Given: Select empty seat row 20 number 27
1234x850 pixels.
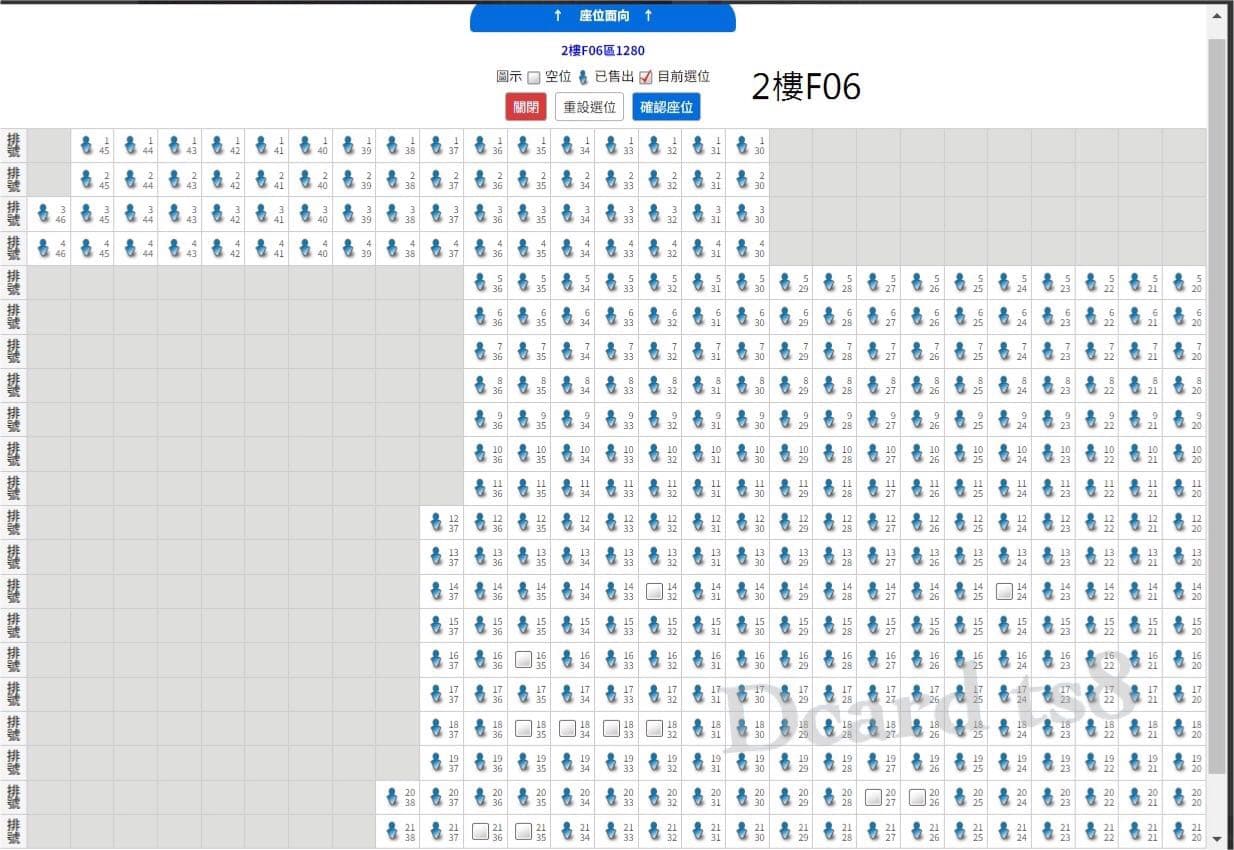Looking at the screenshot, I should pos(874,797).
